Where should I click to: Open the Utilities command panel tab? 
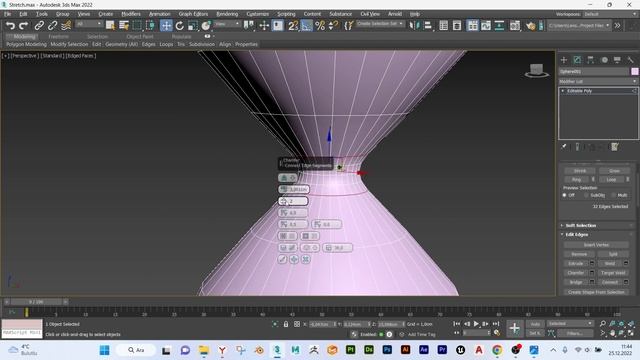pyautogui.click(x=631, y=60)
